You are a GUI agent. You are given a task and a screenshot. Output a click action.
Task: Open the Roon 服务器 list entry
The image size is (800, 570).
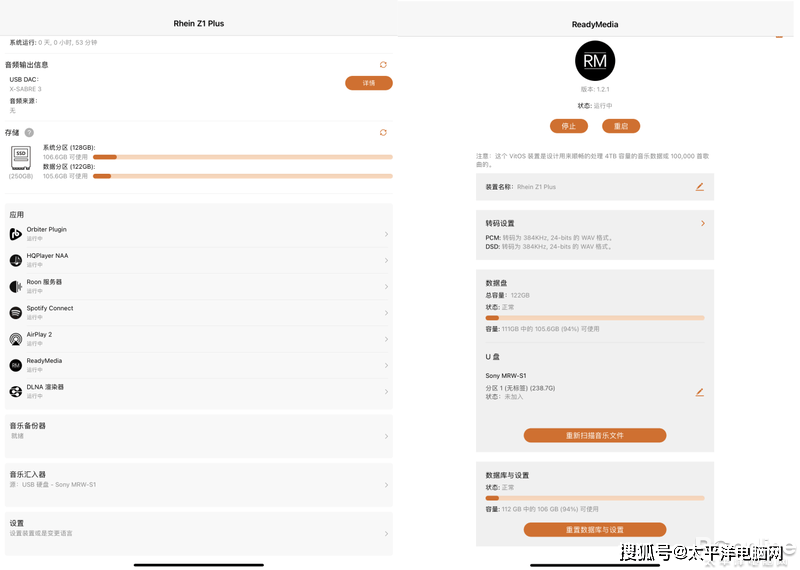pos(198,287)
